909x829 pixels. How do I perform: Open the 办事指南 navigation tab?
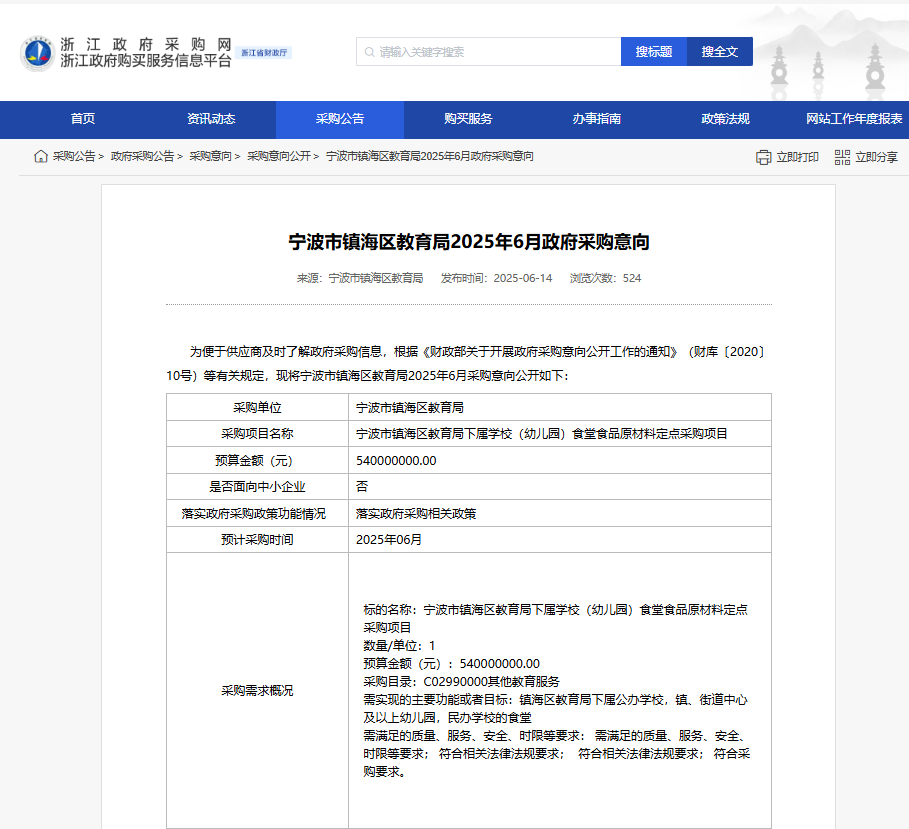point(597,119)
